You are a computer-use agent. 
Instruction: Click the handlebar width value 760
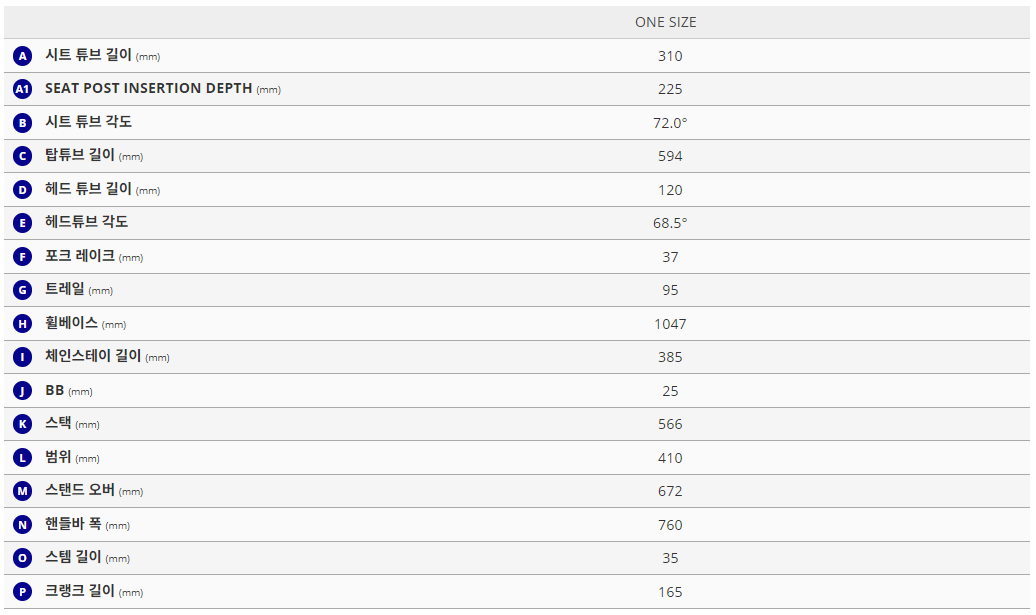coord(670,525)
